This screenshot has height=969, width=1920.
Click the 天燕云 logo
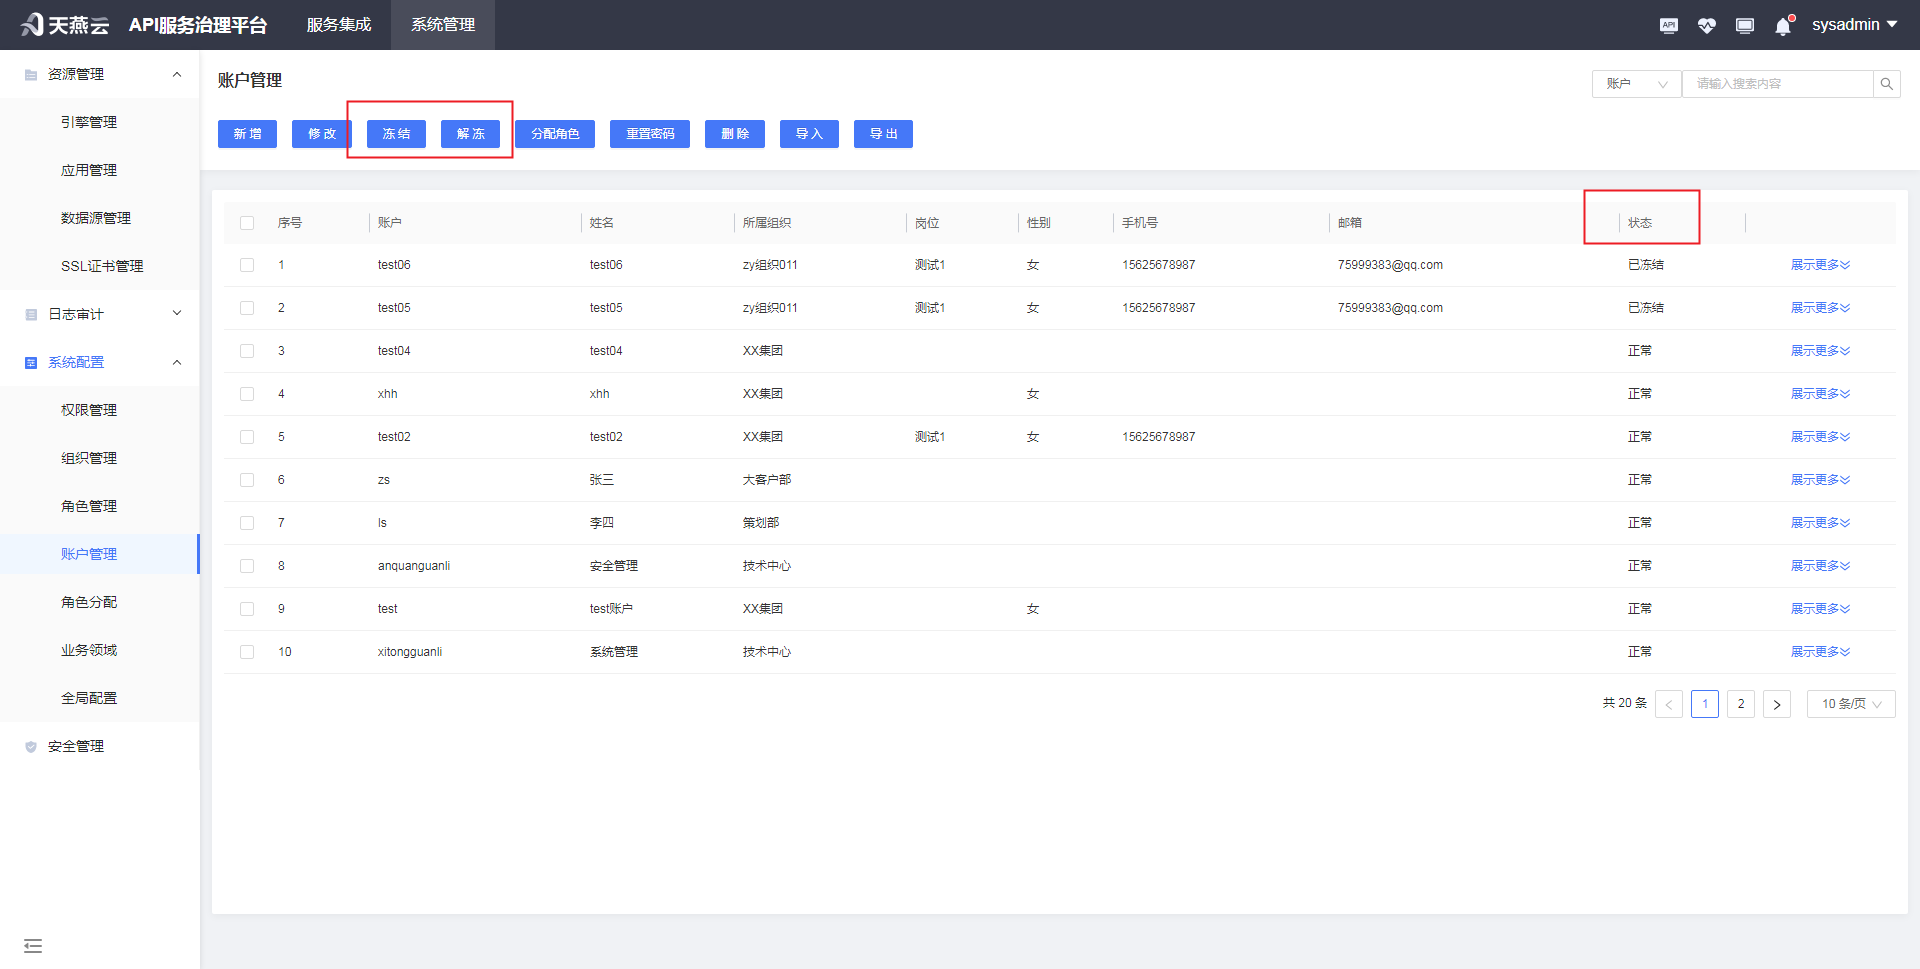click(65, 25)
